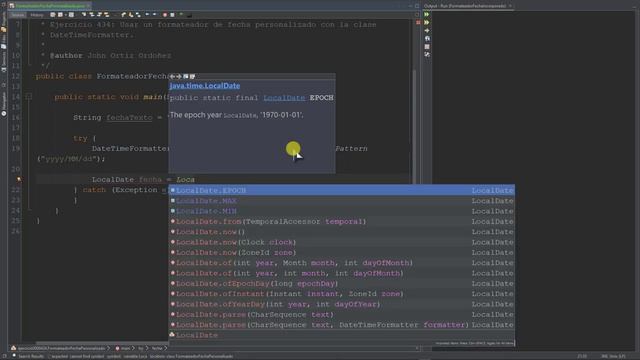This screenshot has width=640, height=360.
Task: Select LocalDate.from(TemporalAccessor temporal) suggestion
Action: (342, 221)
